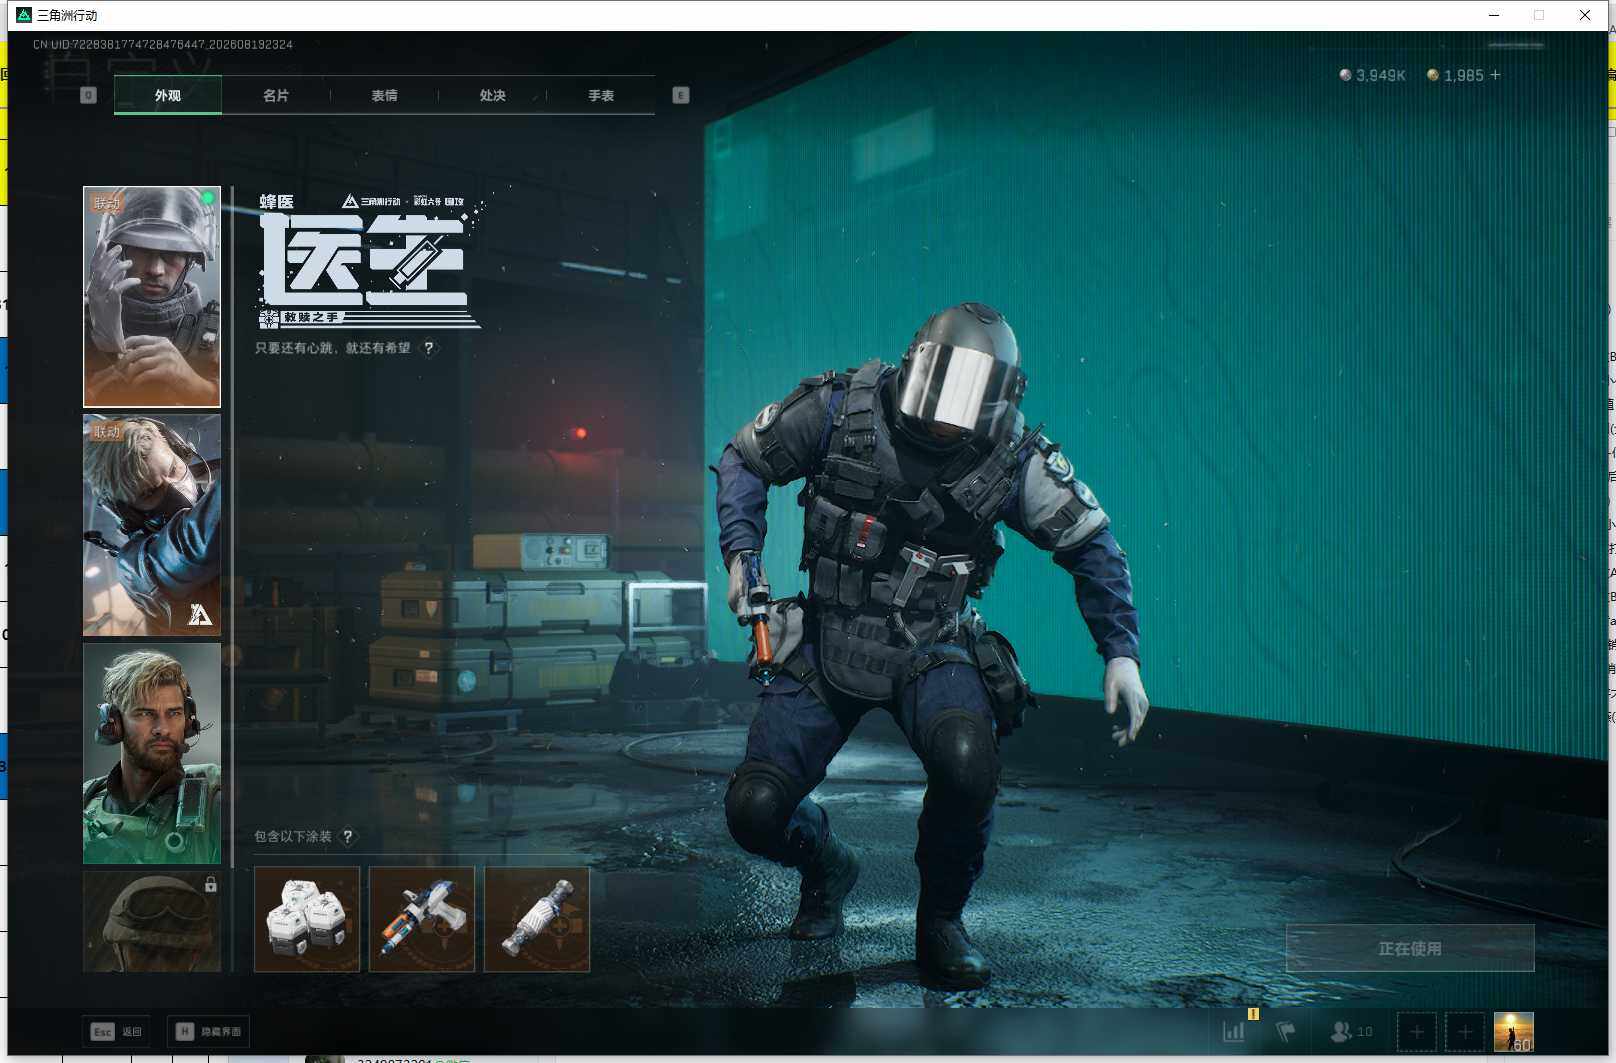Open the 外观 appearance tab
This screenshot has height=1063, width=1616.
[168, 95]
